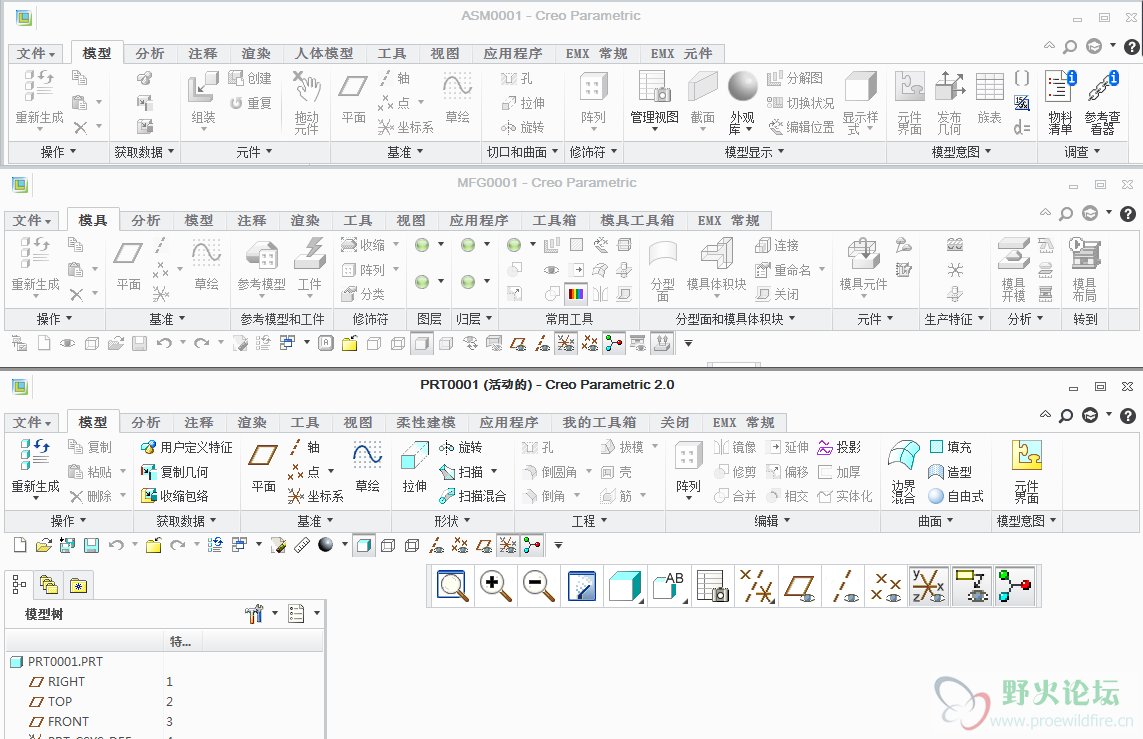Toggle shaded display in the PRT0001 quick access toolbar
The width and height of the screenshot is (1143, 739).
coord(363,545)
